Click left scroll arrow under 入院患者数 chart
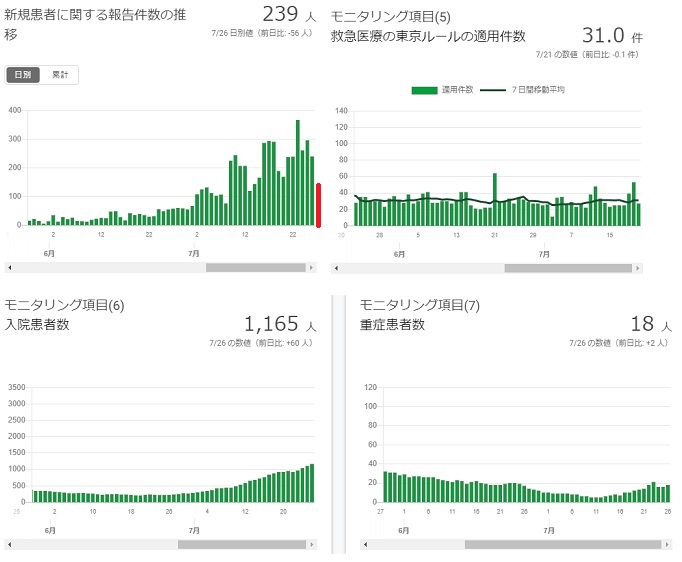 pyautogui.click(x=9, y=544)
